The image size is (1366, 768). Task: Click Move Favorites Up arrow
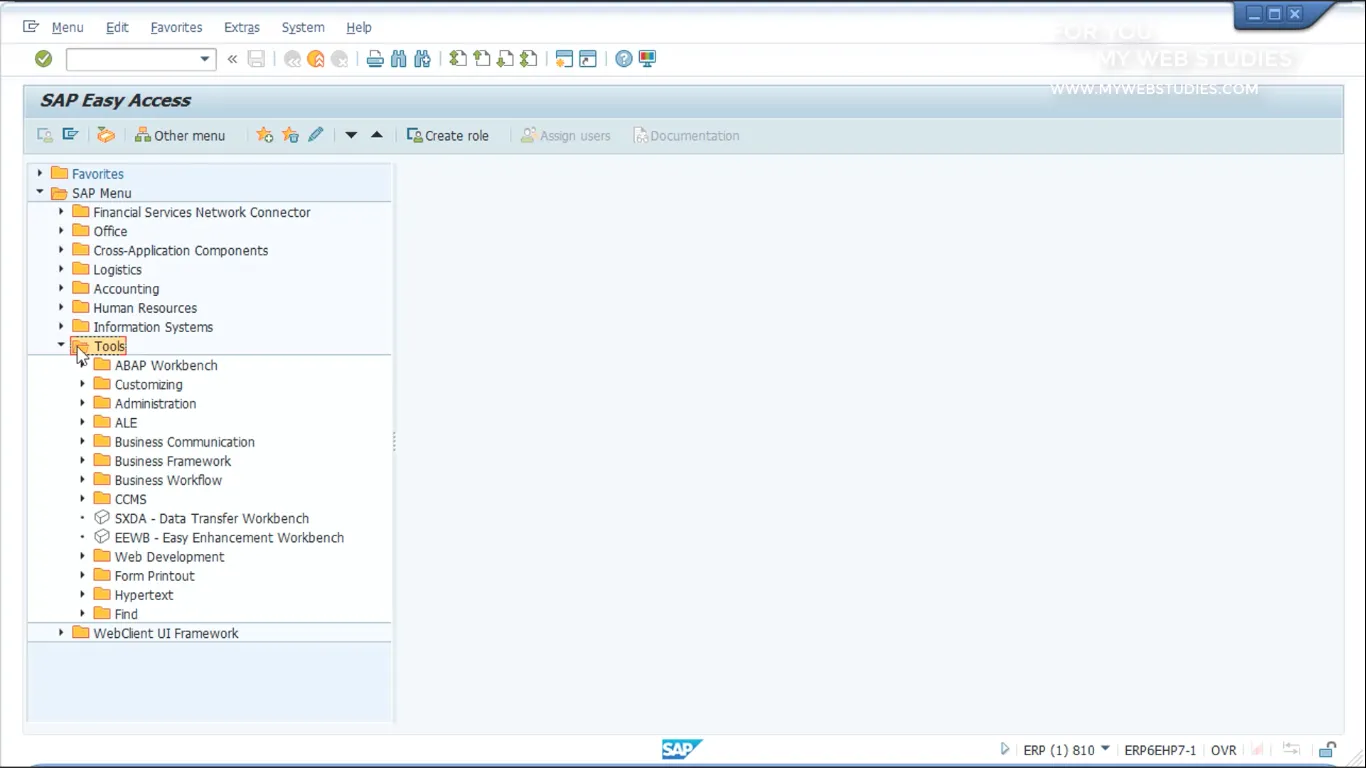[377, 135]
